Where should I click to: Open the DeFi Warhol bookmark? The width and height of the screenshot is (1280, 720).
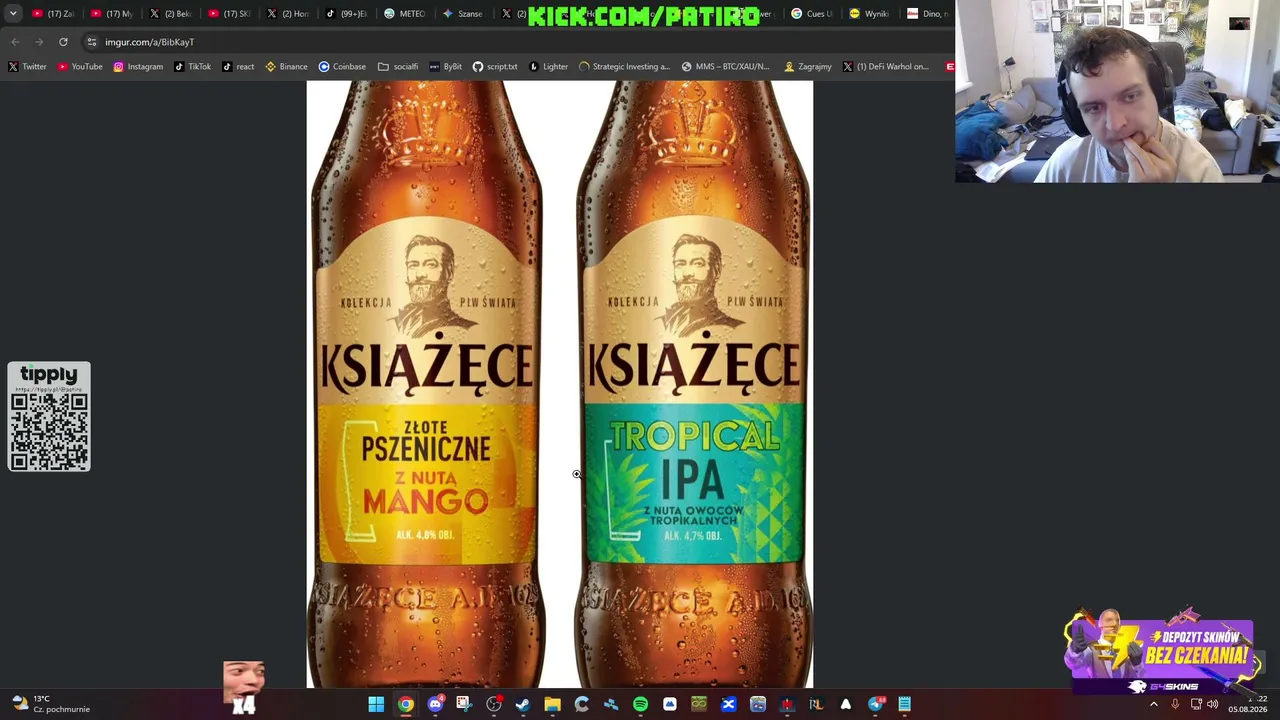(885, 67)
